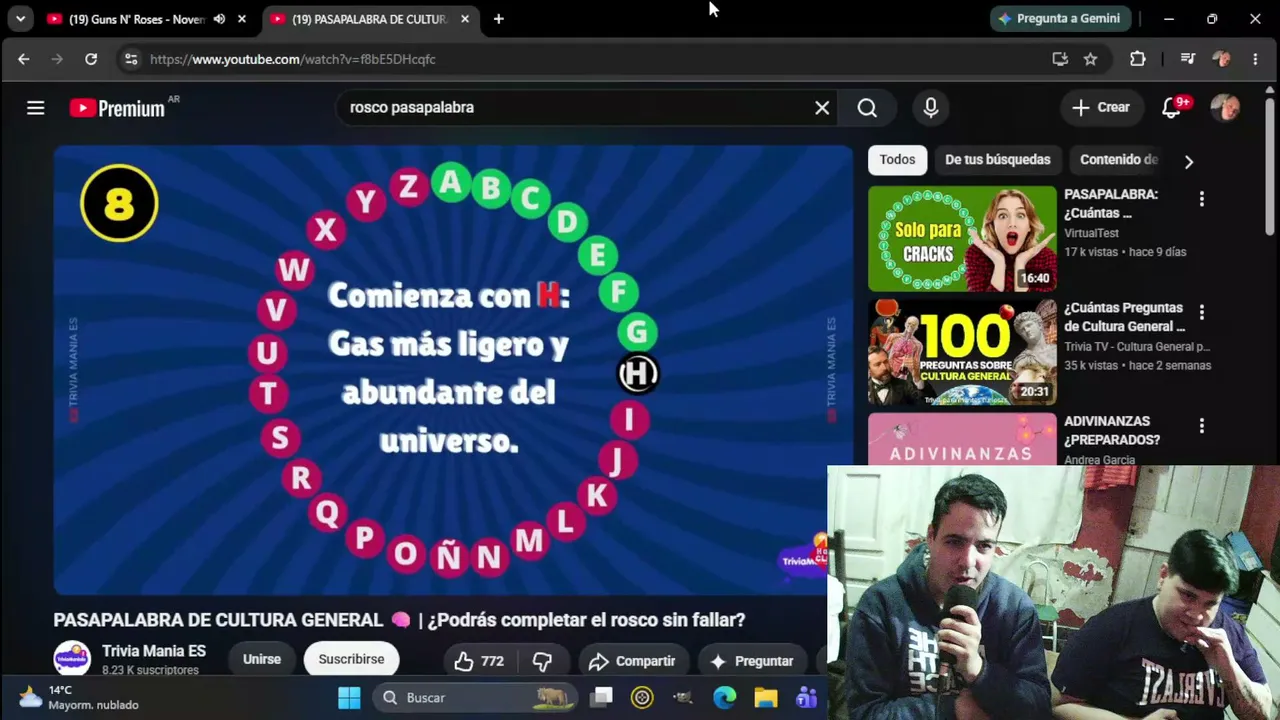
Task: Go back to the previous page
Action: point(24,59)
